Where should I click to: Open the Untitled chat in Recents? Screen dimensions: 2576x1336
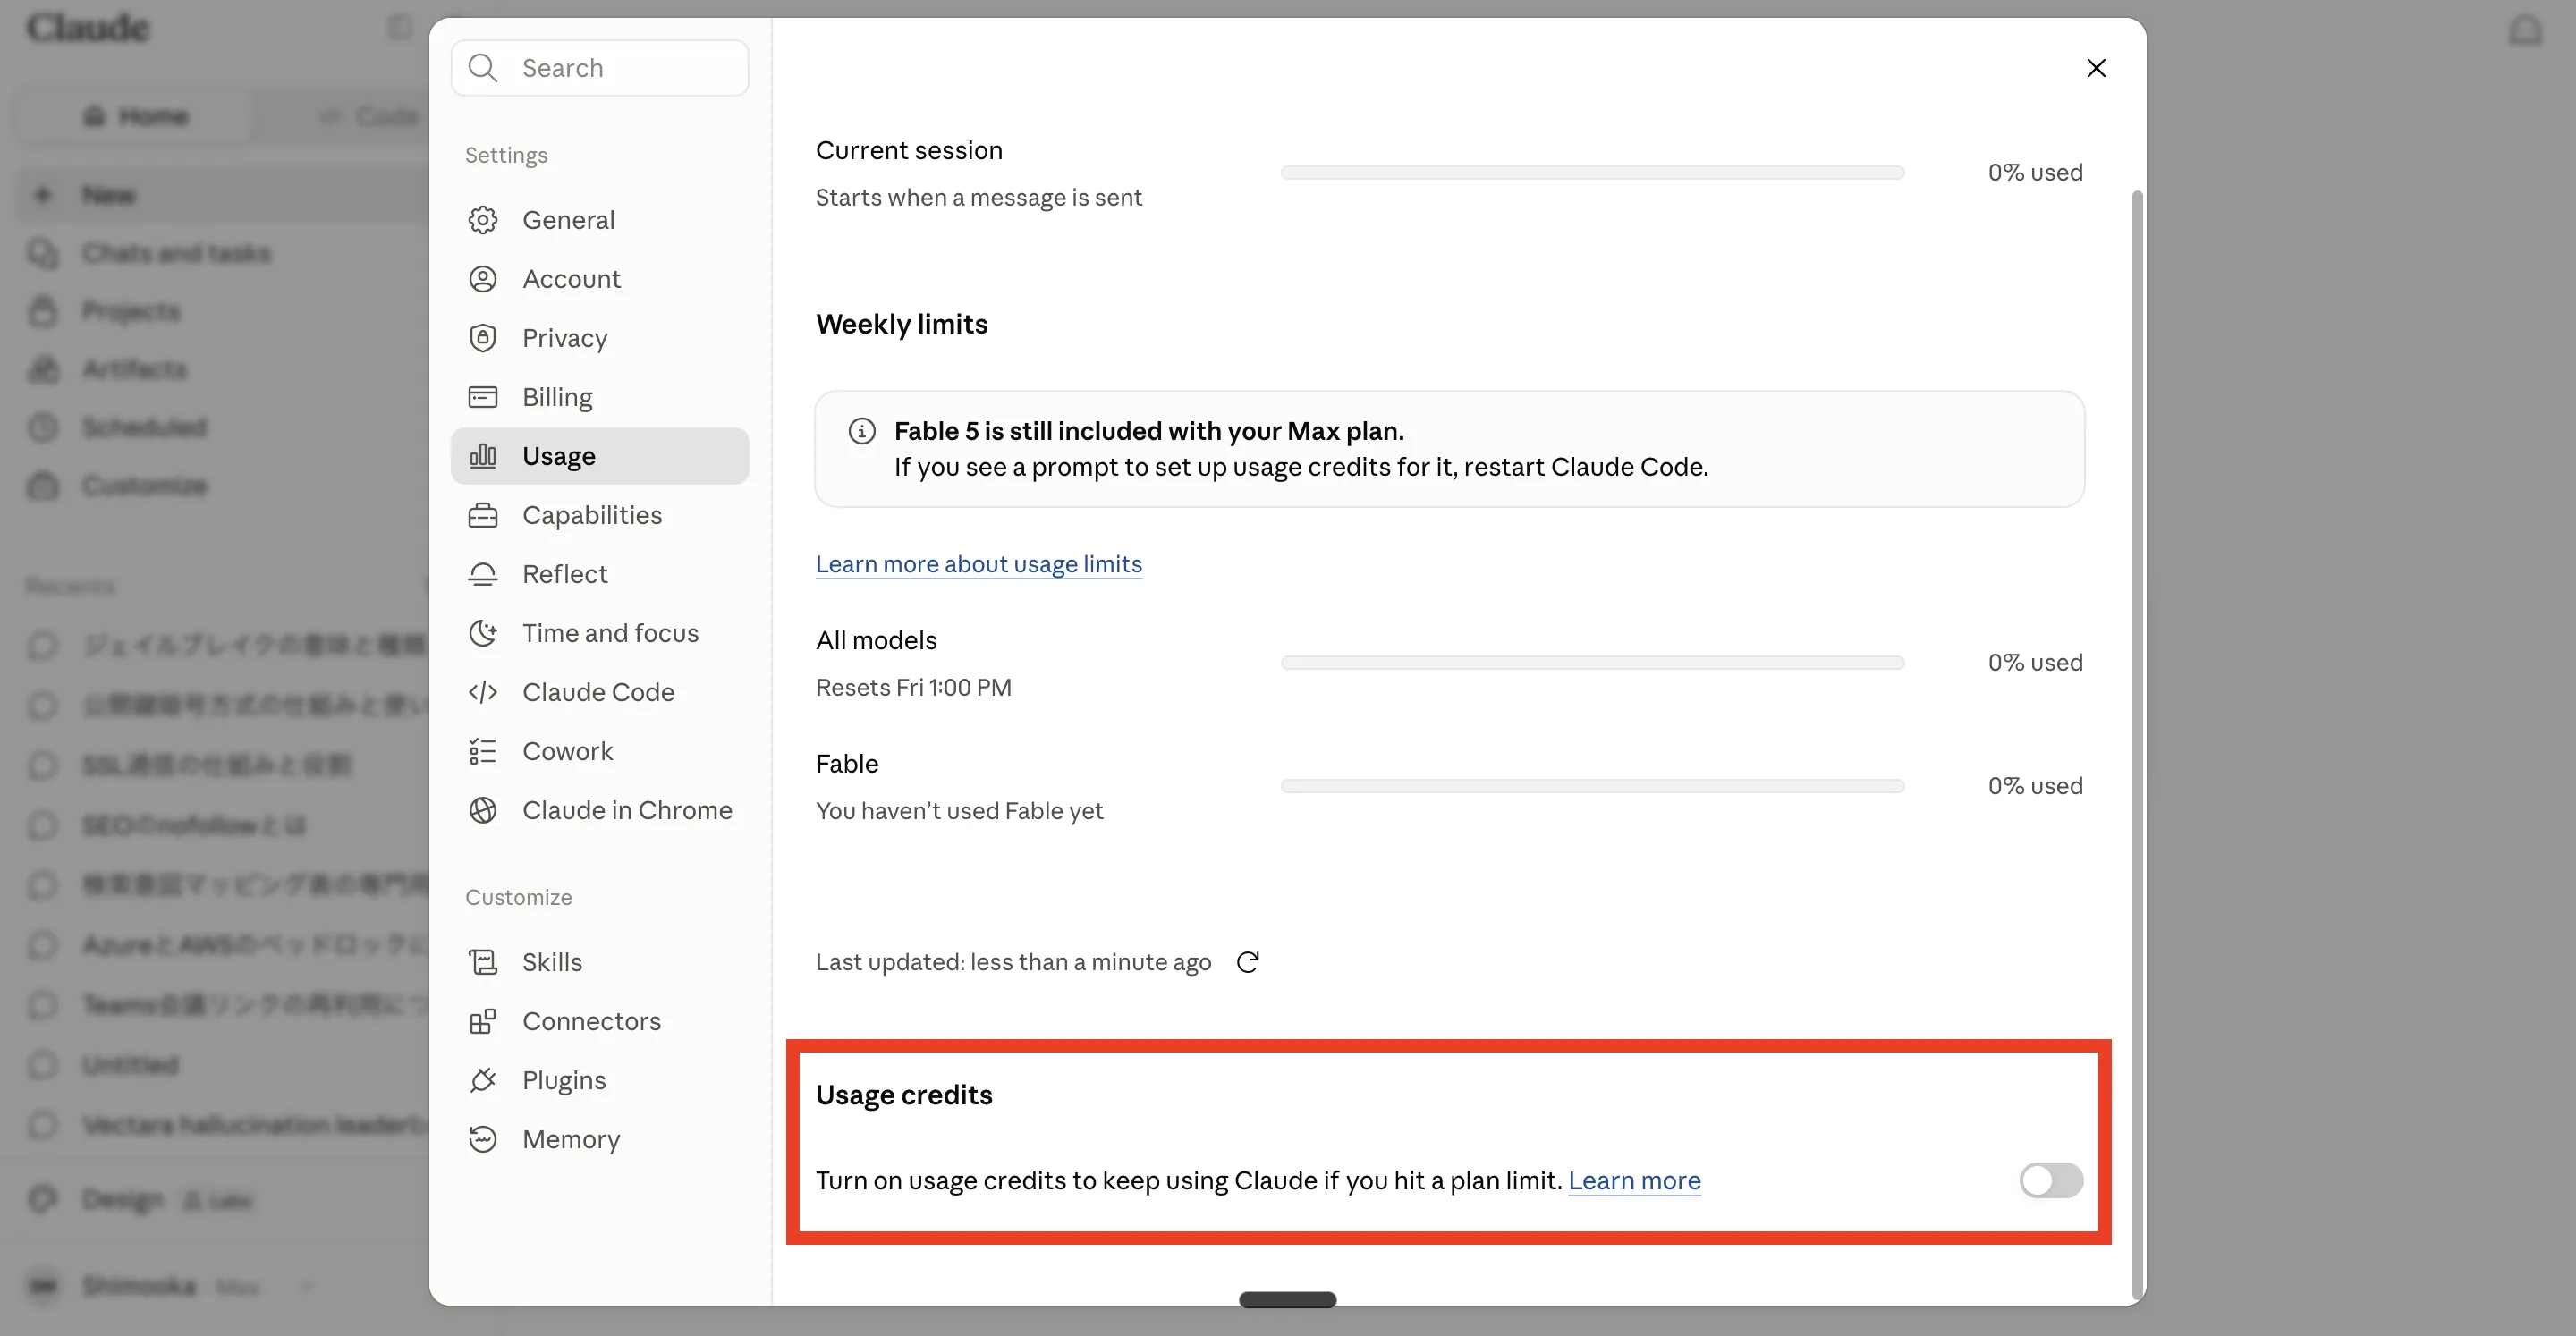pyautogui.click(x=130, y=1065)
